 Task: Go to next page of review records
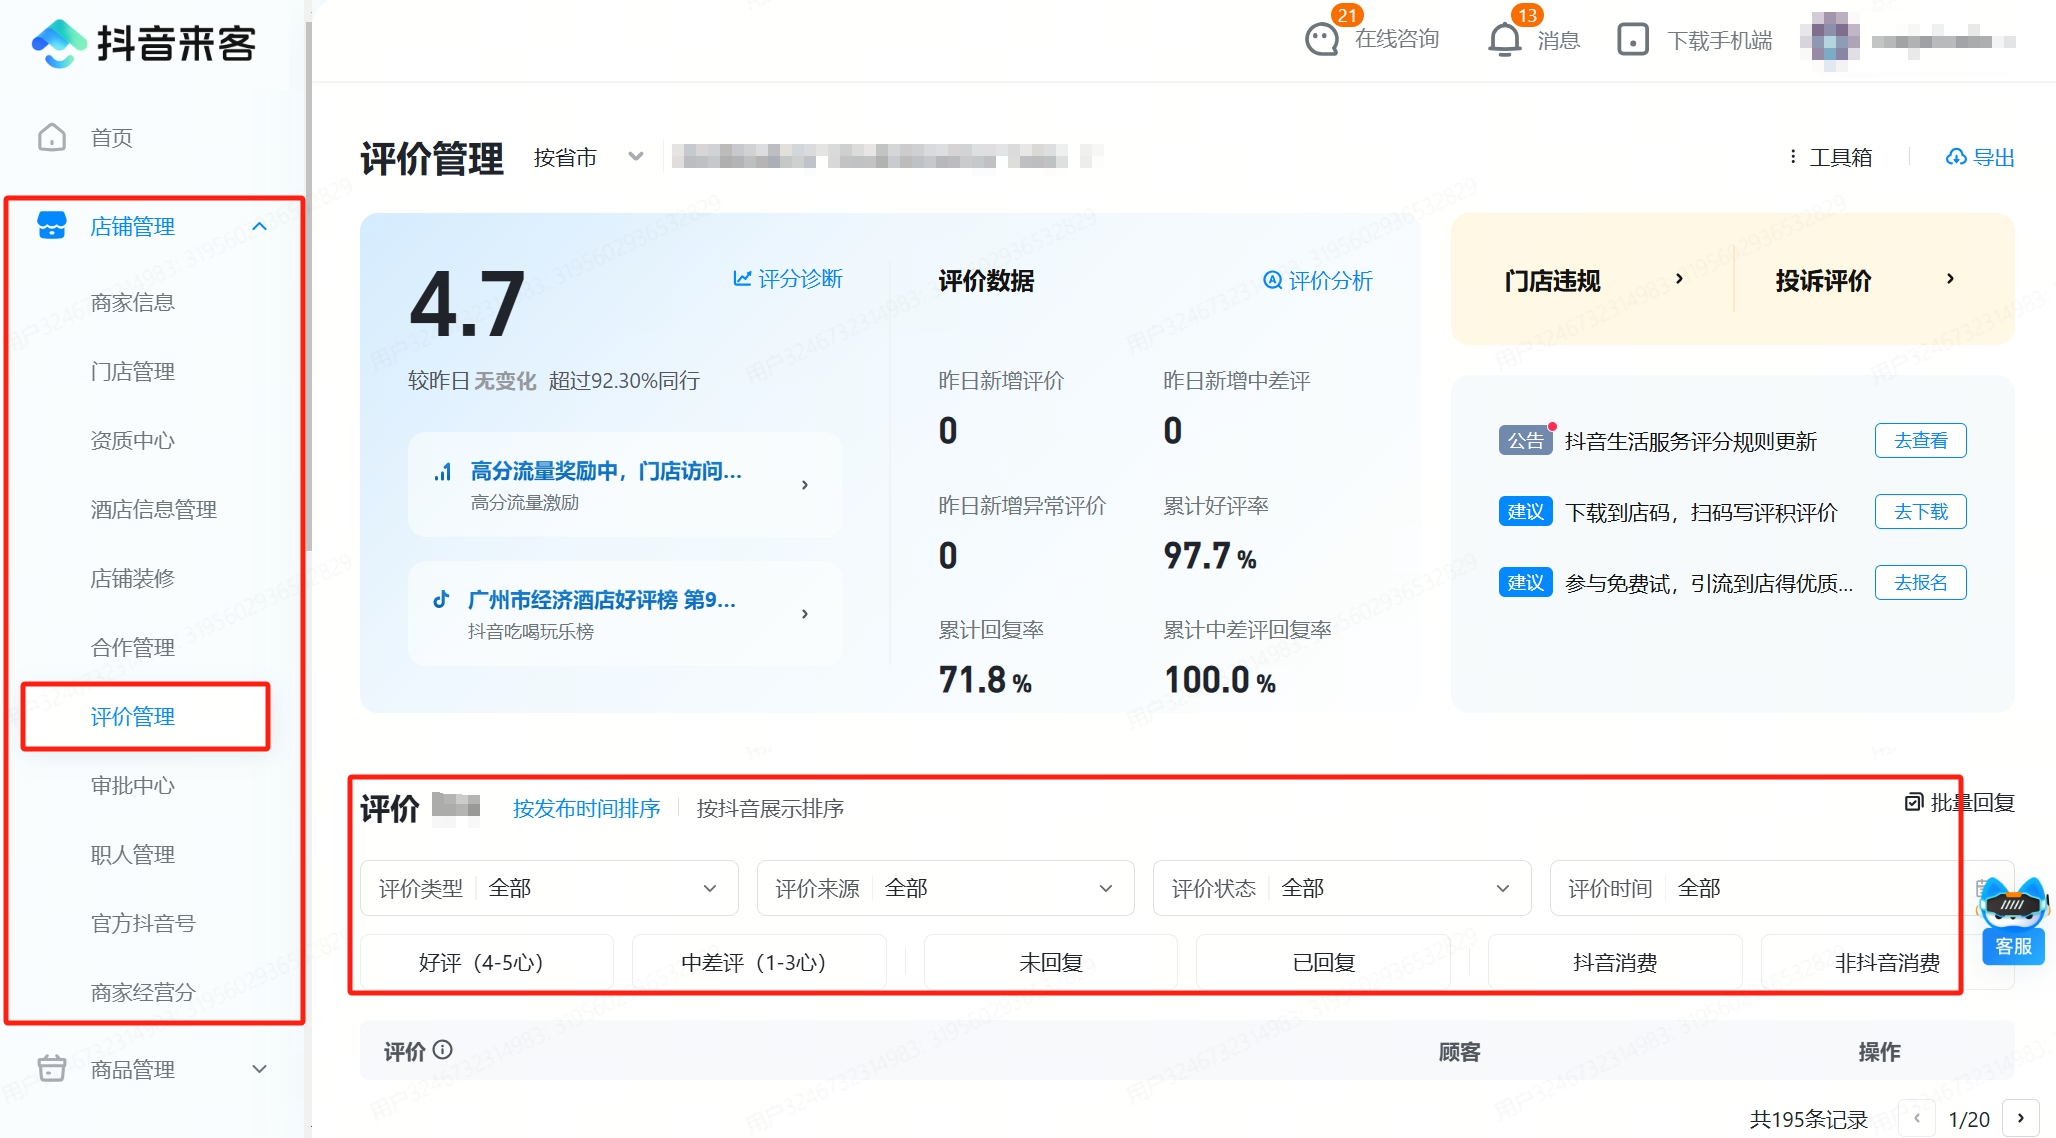tap(2020, 1118)
